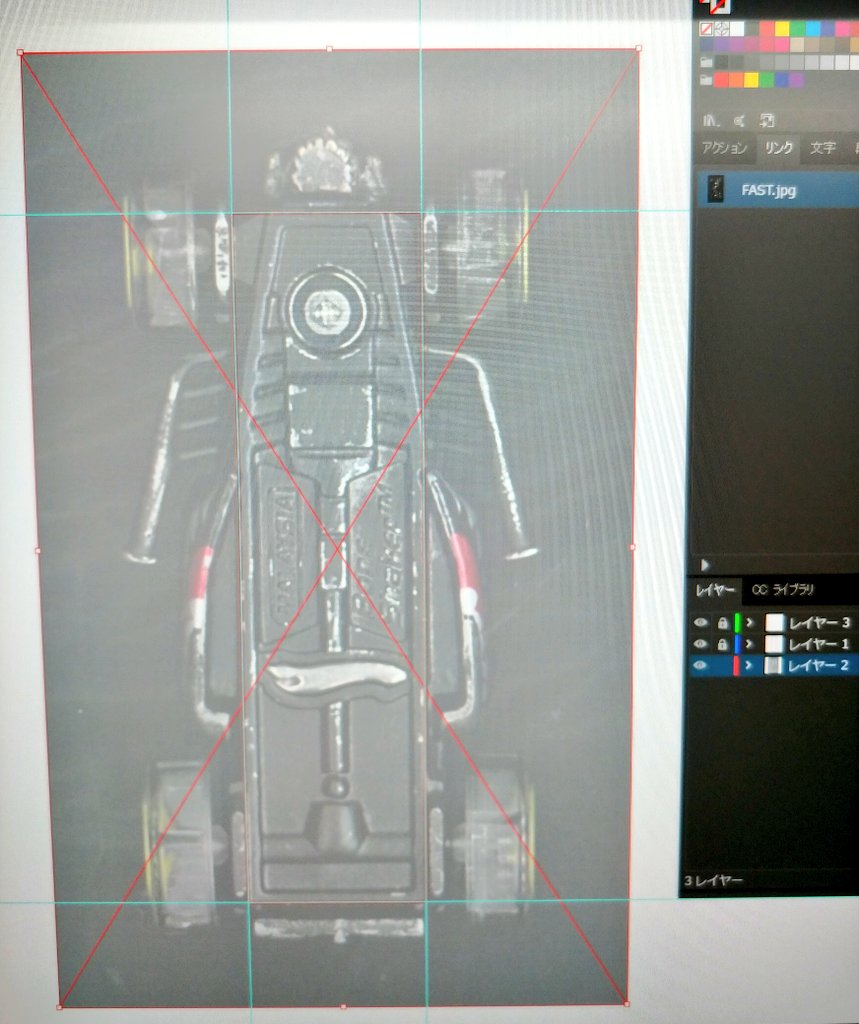
Task: Click the レイヤー 3 thumbnail
Action: (x=774, y=622)
